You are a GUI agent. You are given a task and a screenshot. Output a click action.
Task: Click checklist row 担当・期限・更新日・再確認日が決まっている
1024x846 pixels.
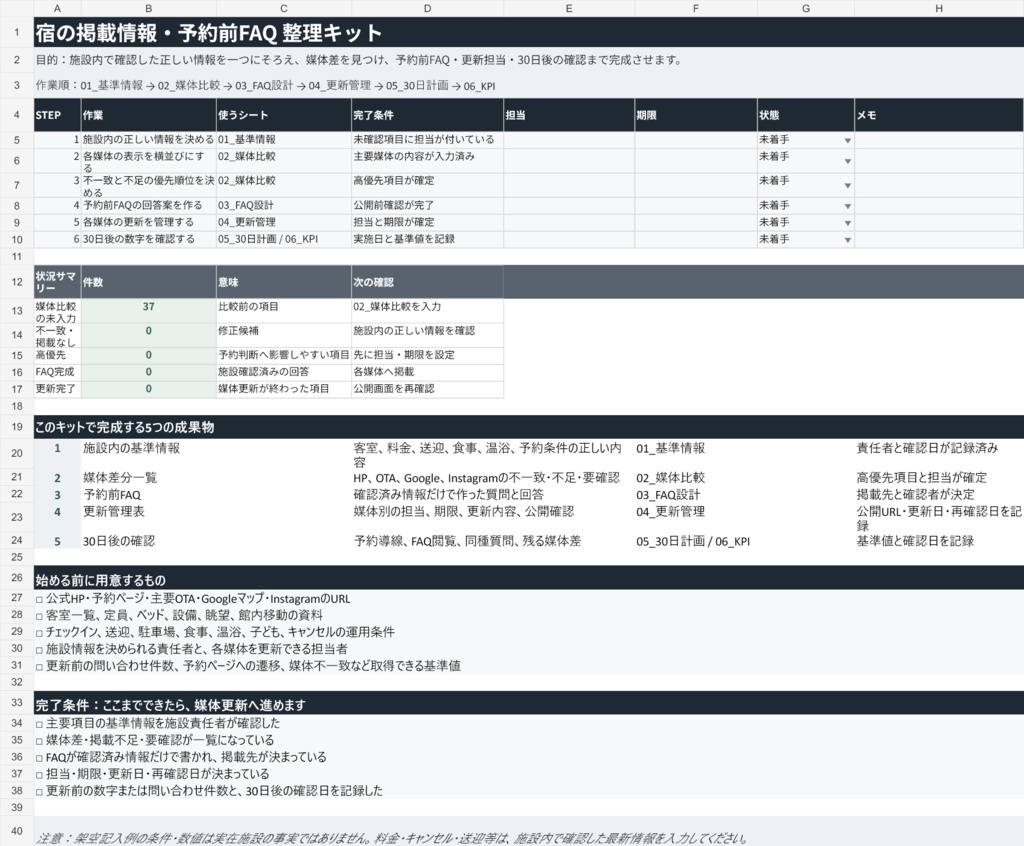pyautogui.click(x=529, y=774)
